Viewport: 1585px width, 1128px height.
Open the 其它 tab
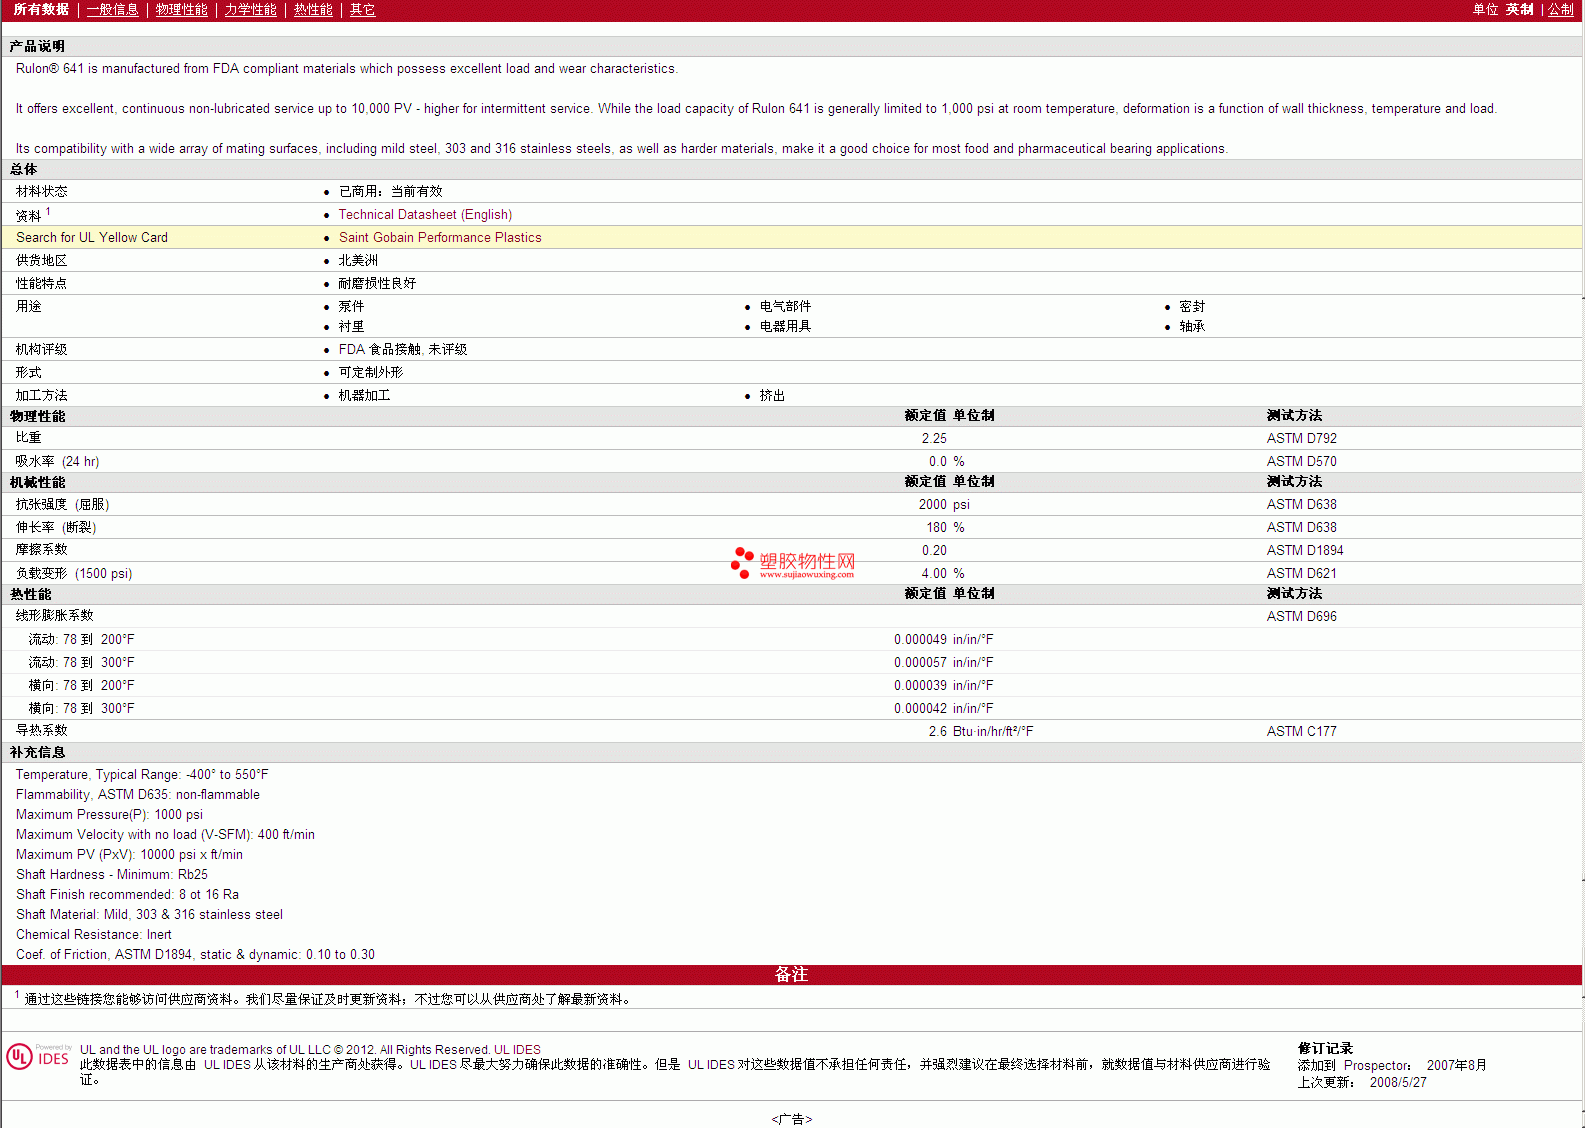coord(363,9)
